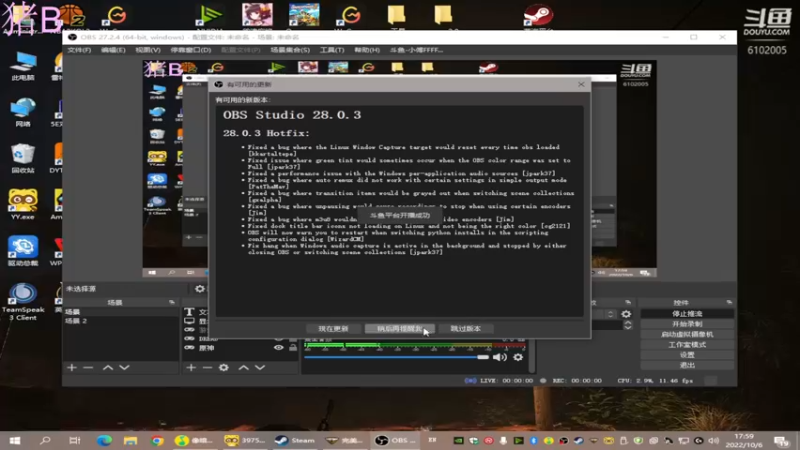The height and width of the screenshot is (450, 800).
Task: Open File Explorer from taskbar
Action: [130, 440]
